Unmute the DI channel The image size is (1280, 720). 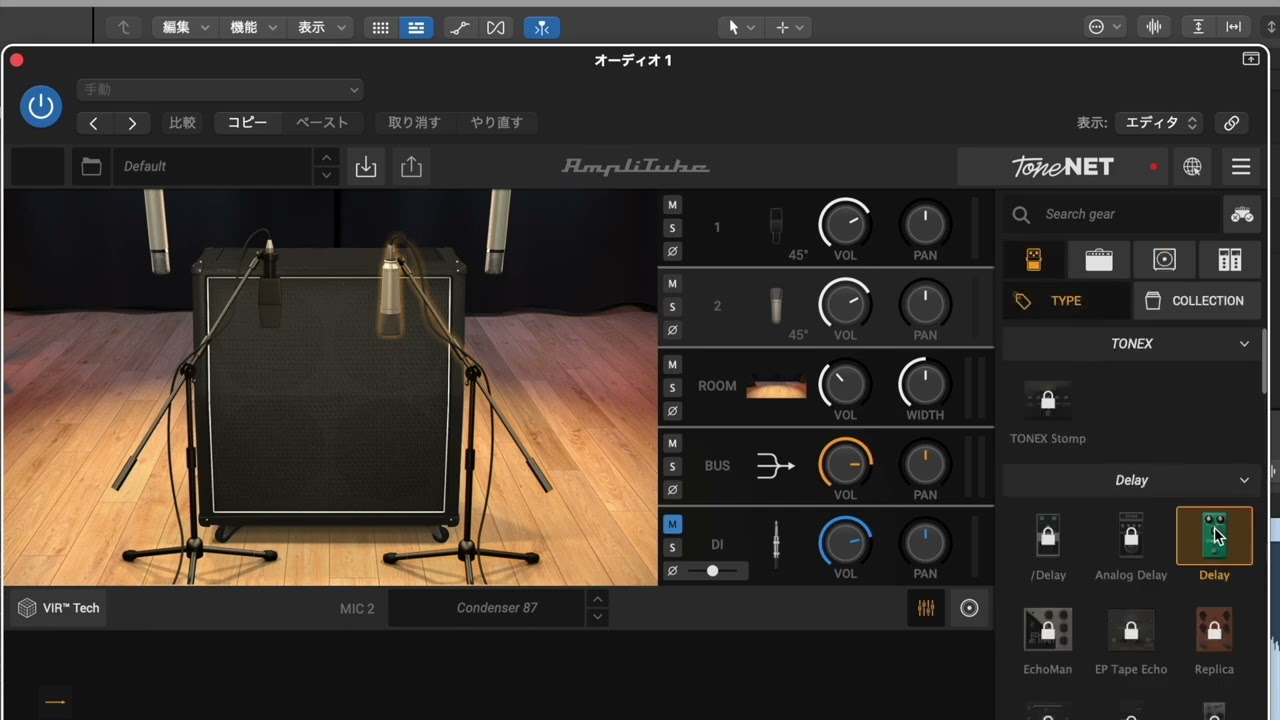[672, 524]
